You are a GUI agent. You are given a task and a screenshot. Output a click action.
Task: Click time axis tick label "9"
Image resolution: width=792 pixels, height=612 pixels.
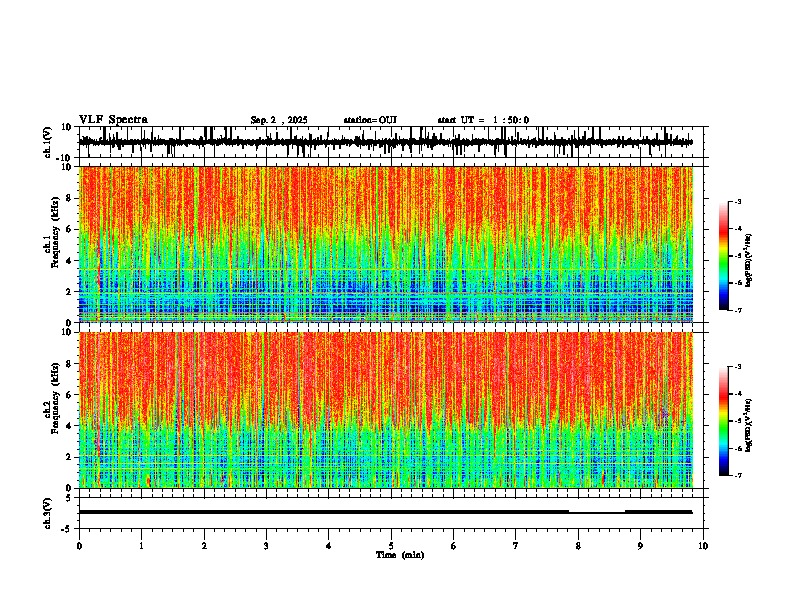click(x=640, y=546)
